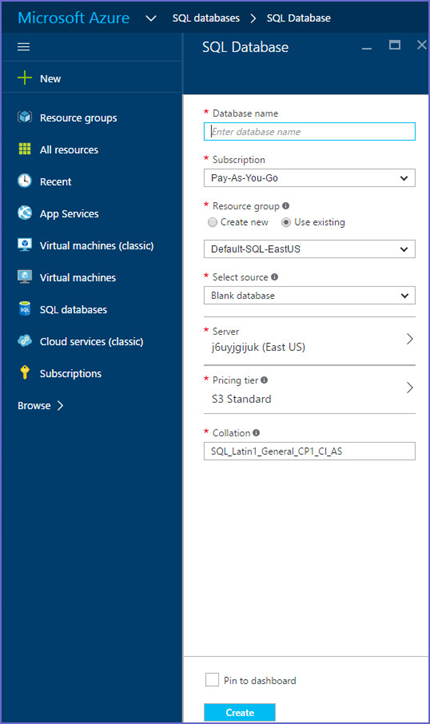Select the Create new radio button
Image resolution: width=430 pixels, height=724 pixels.
coord(212,223)
